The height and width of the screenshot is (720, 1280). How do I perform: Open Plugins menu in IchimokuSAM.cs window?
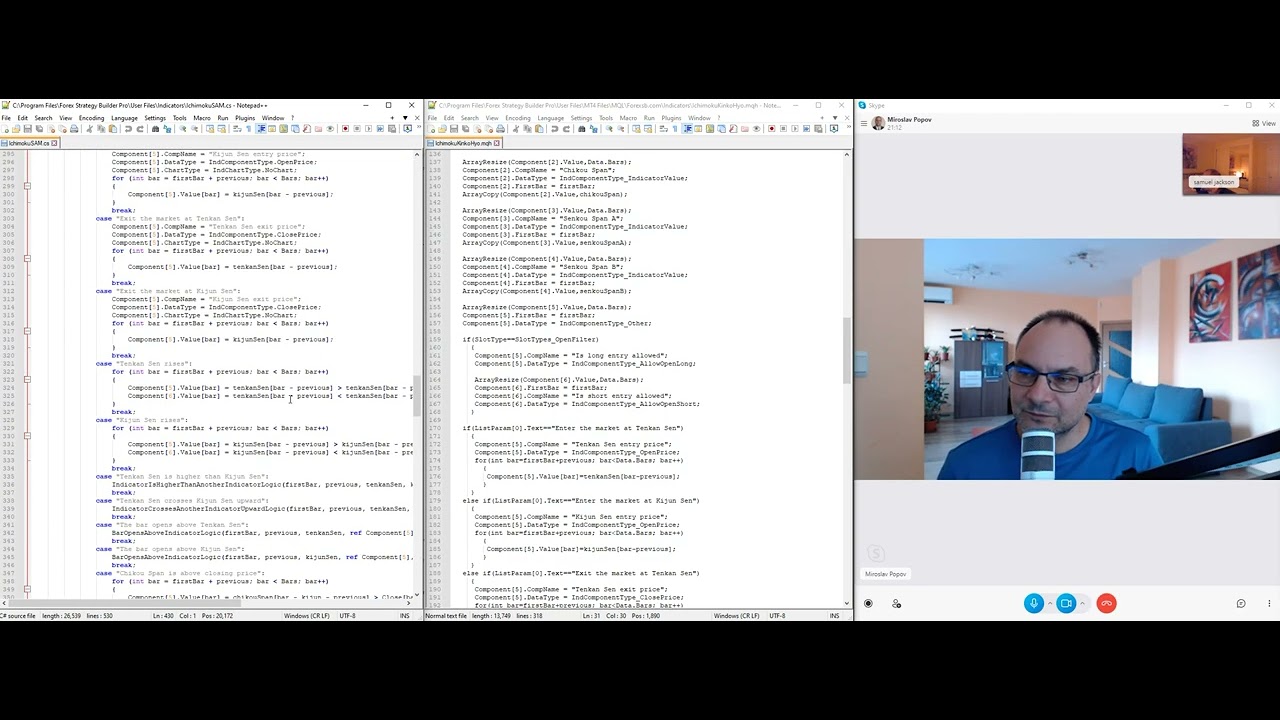(x=245, y=118)
